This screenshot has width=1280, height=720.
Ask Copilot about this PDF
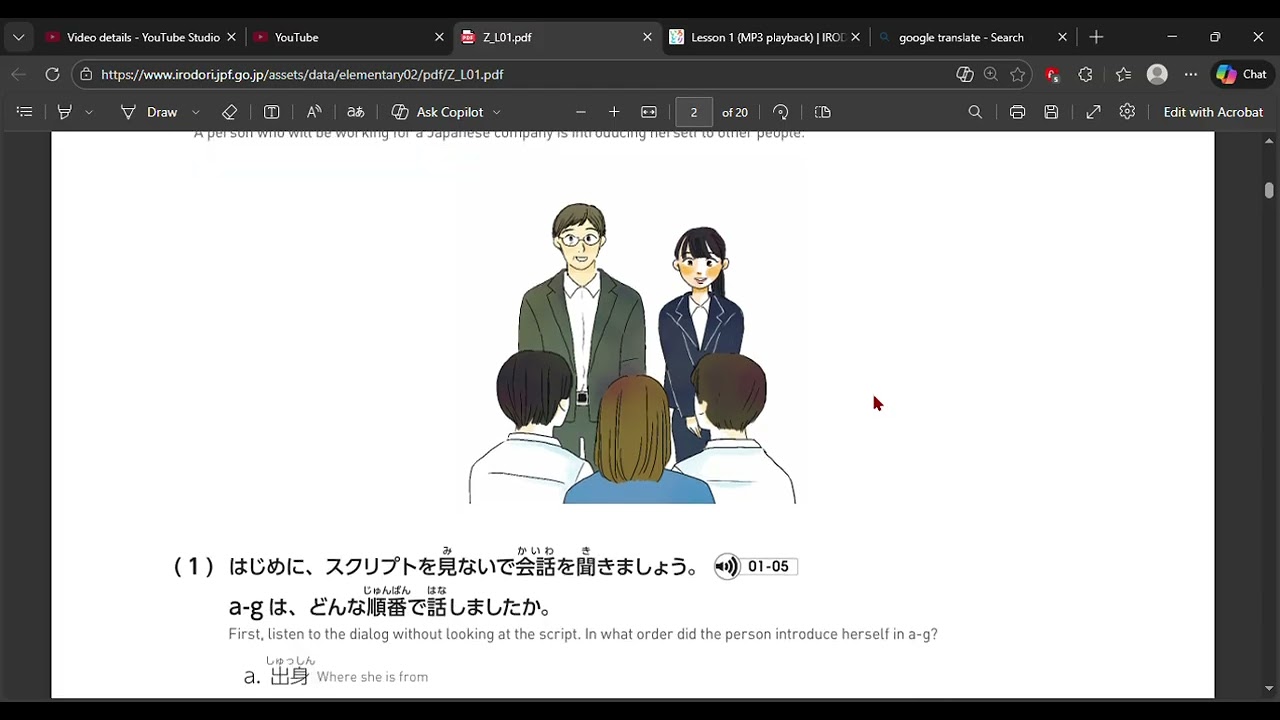pyautogui.click(x=437, y=112)
